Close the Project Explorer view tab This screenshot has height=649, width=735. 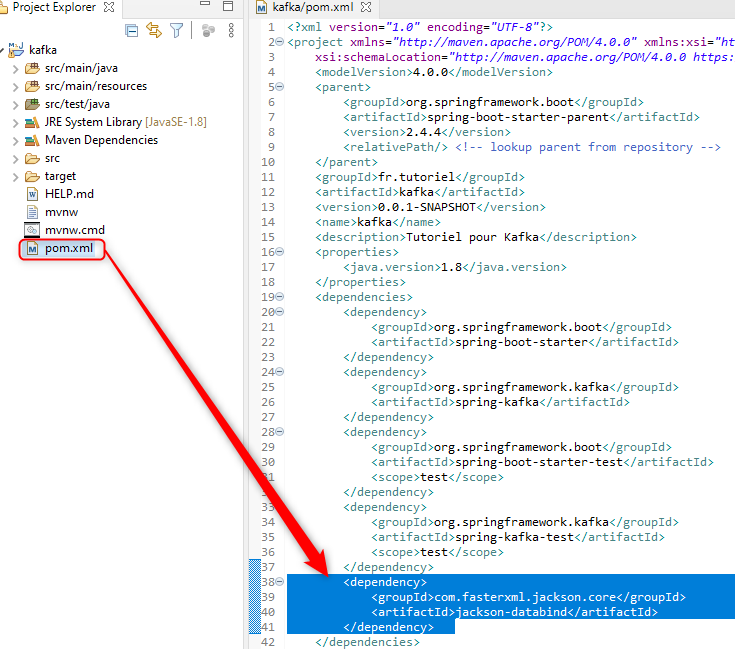point(109,8)
